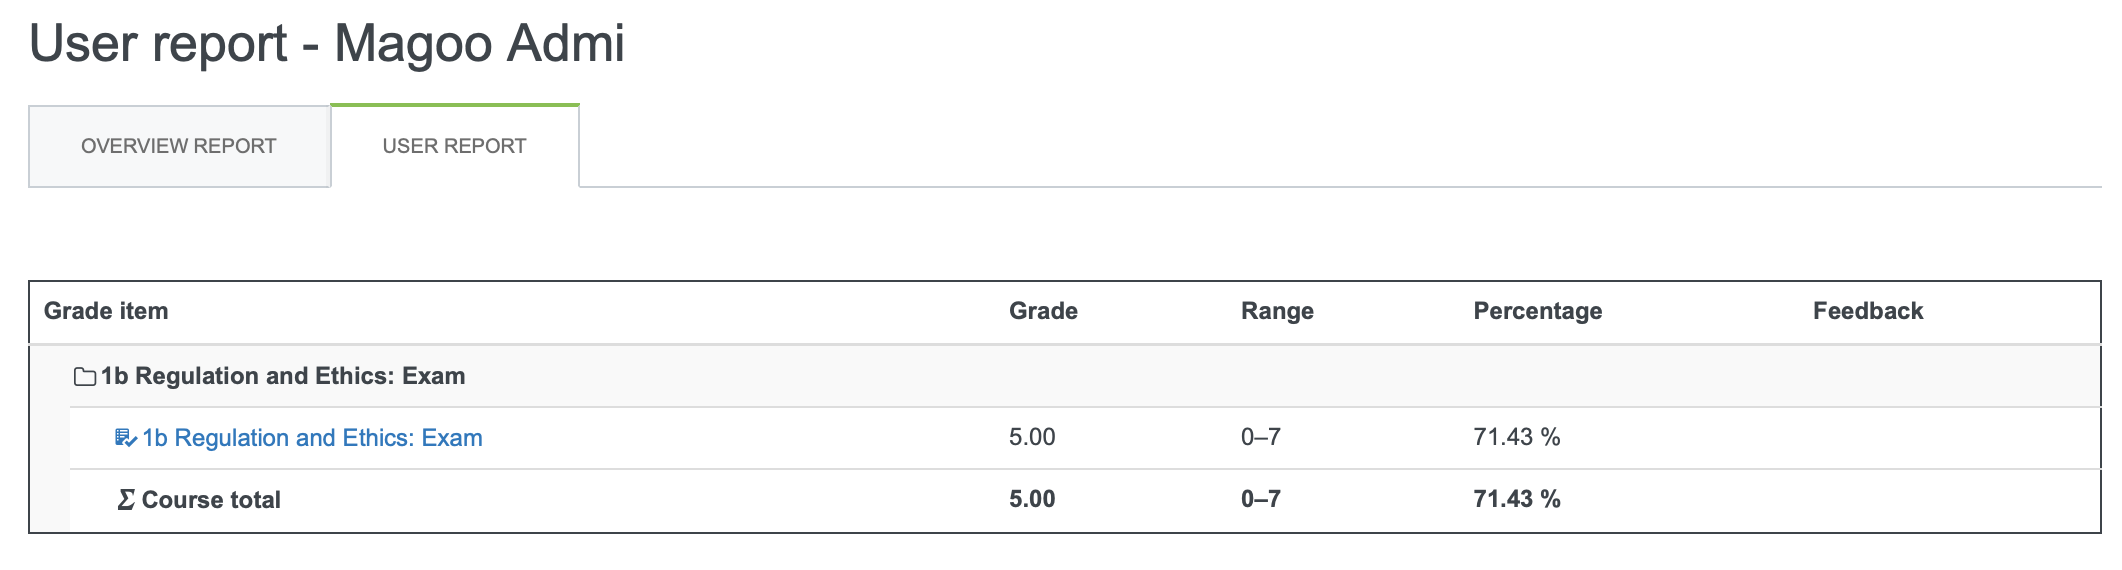This screenshot has width=2122, height=570.
Task: Click the bold course total percentage
Action: pyautogui.click(x=1517, y=499)
